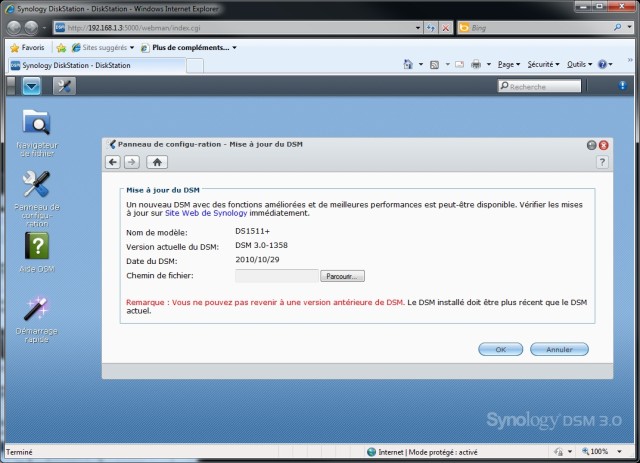Screen dimensions: 640x463
Task: Open the control panel tools icon in DSM taskbar
Action: [x=64, y=86]
